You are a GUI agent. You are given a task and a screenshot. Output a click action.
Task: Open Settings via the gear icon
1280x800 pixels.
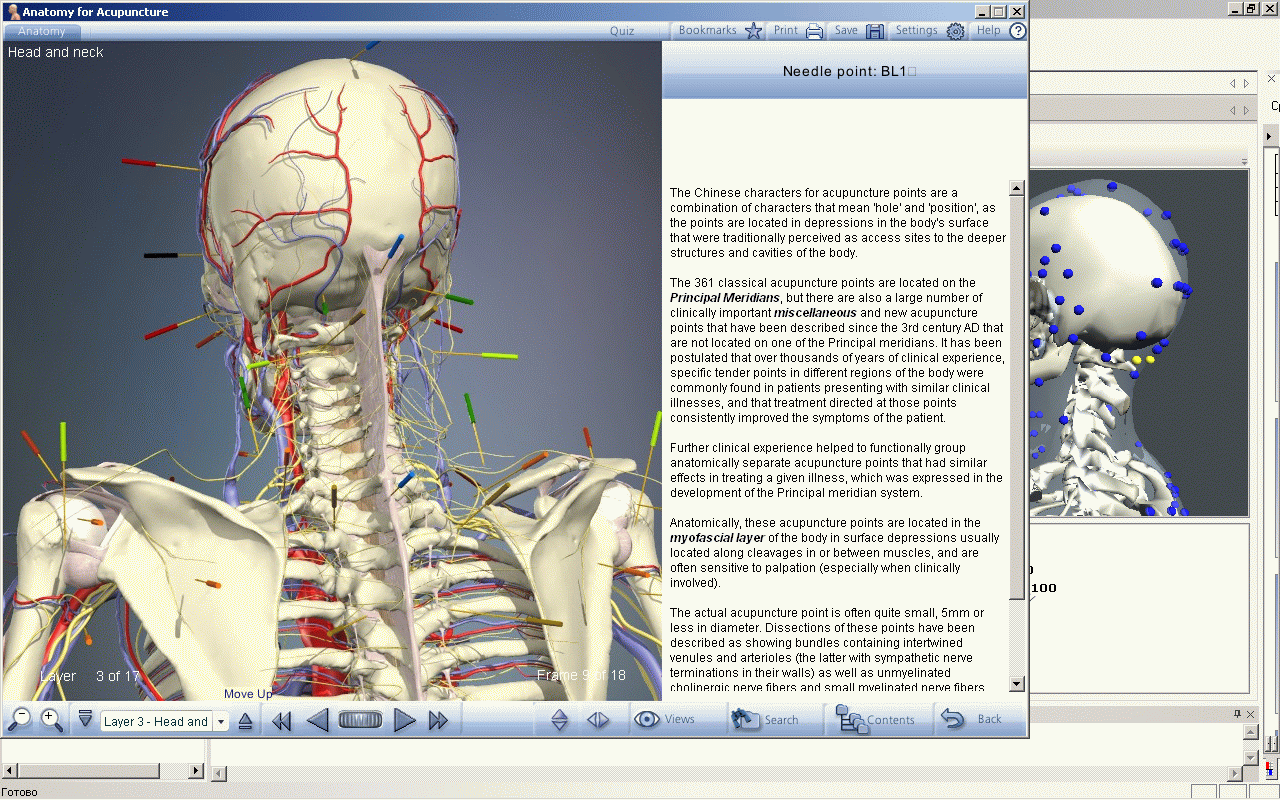pos(929,31)
